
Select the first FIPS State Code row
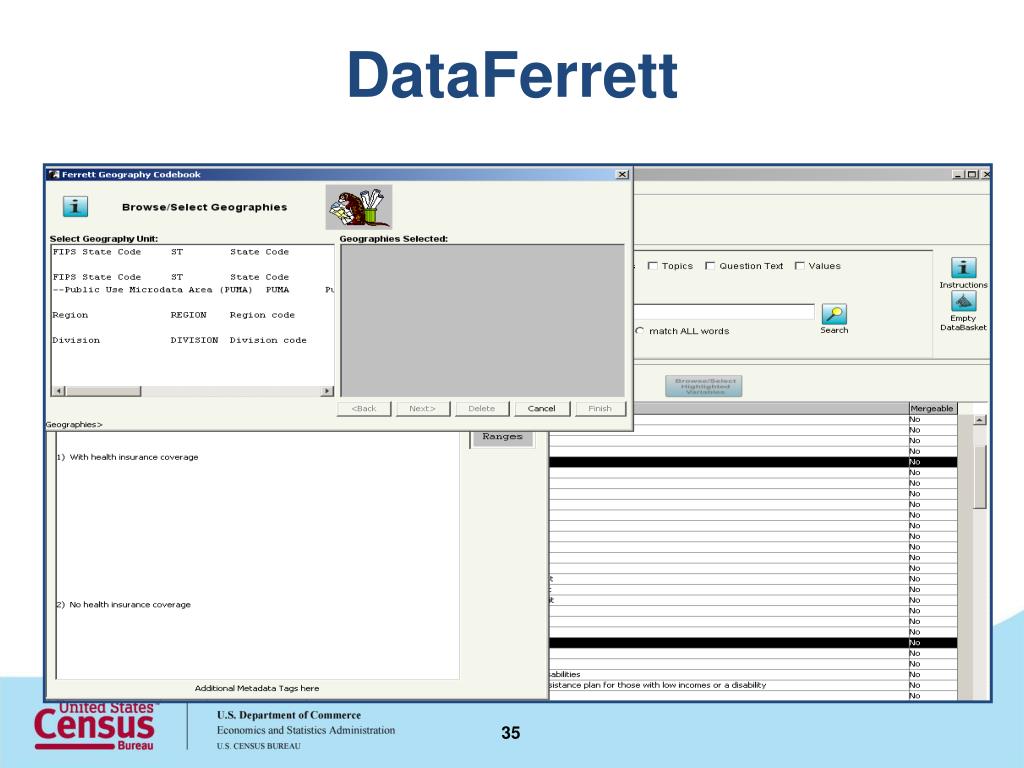point(193,252)
